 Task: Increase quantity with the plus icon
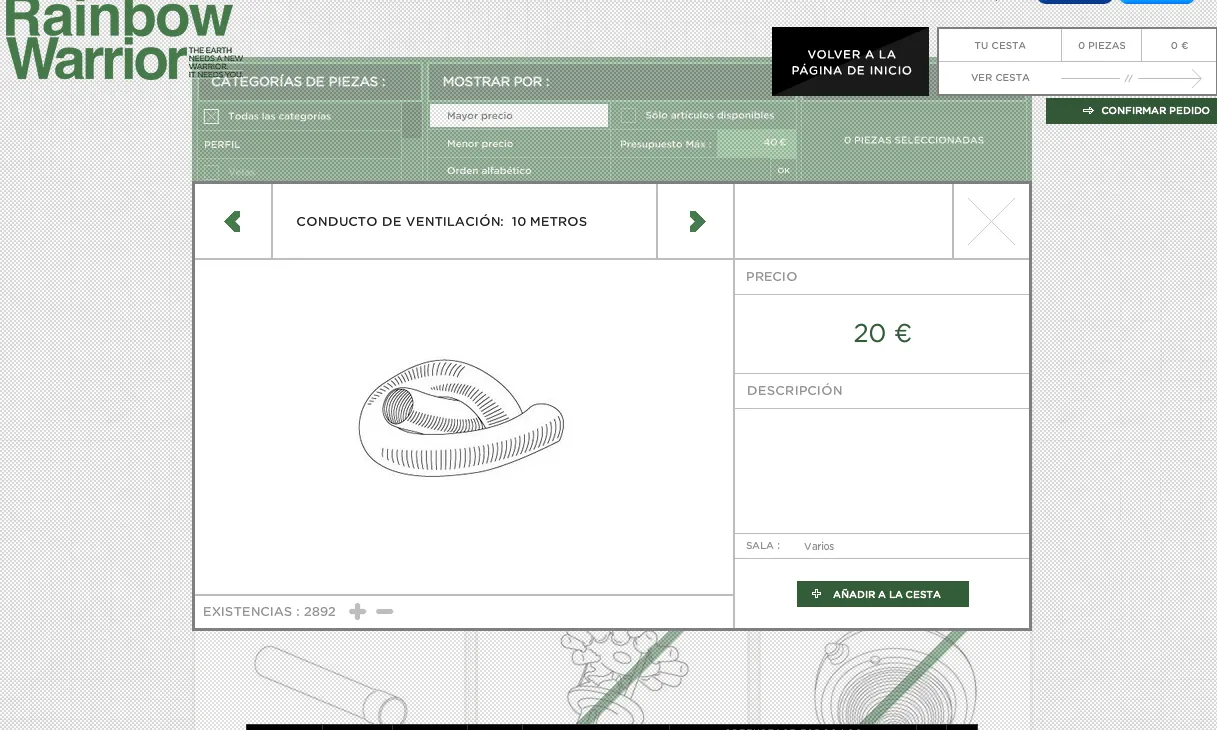tap(357, 611)
